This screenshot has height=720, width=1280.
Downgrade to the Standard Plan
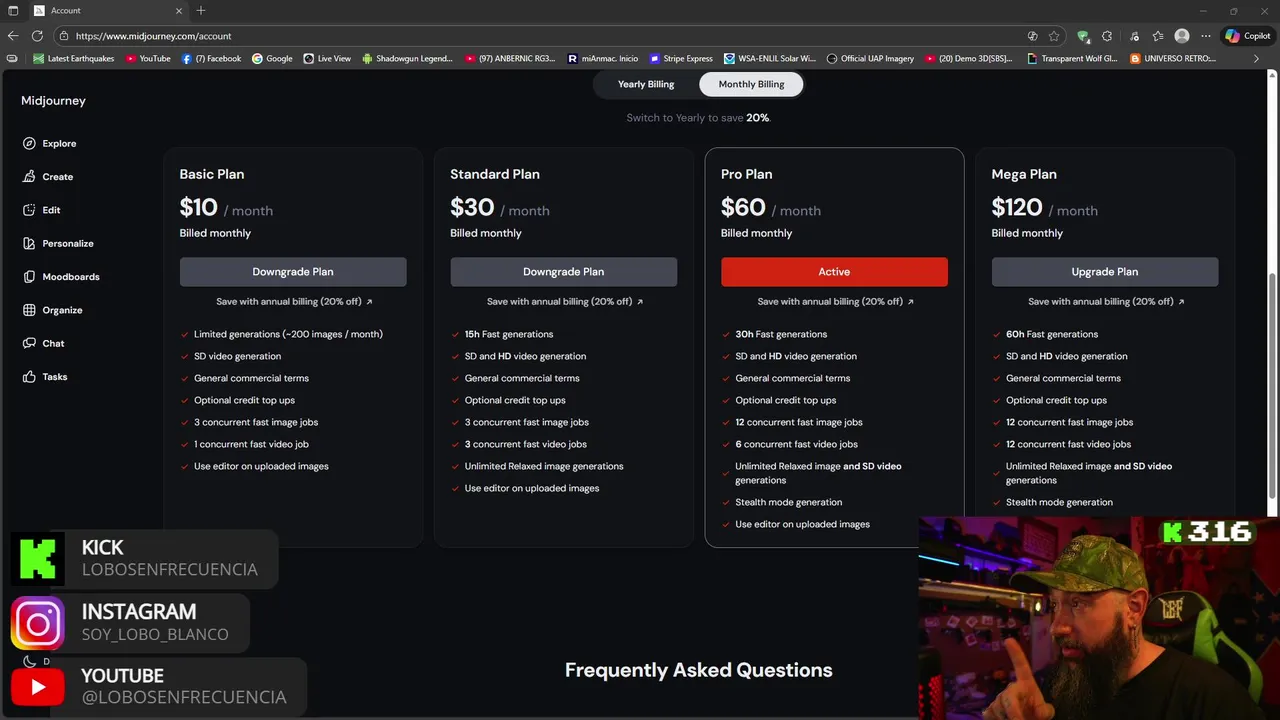[564, 272]
